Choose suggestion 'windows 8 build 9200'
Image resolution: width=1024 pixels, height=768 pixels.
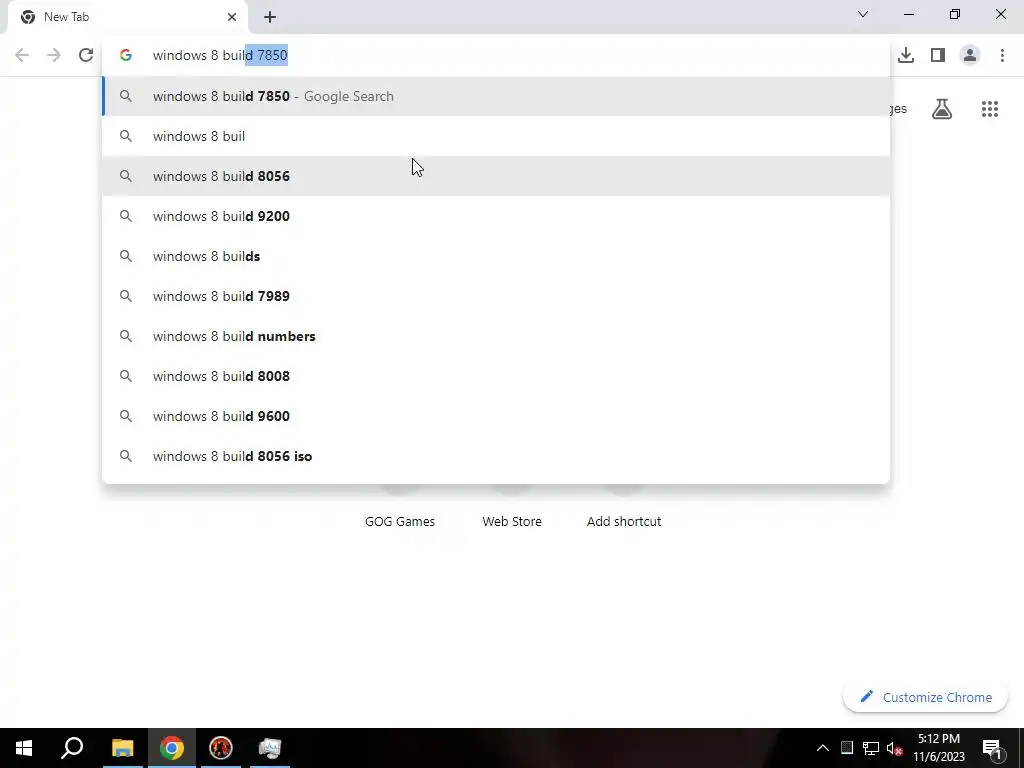pos(496,216)
